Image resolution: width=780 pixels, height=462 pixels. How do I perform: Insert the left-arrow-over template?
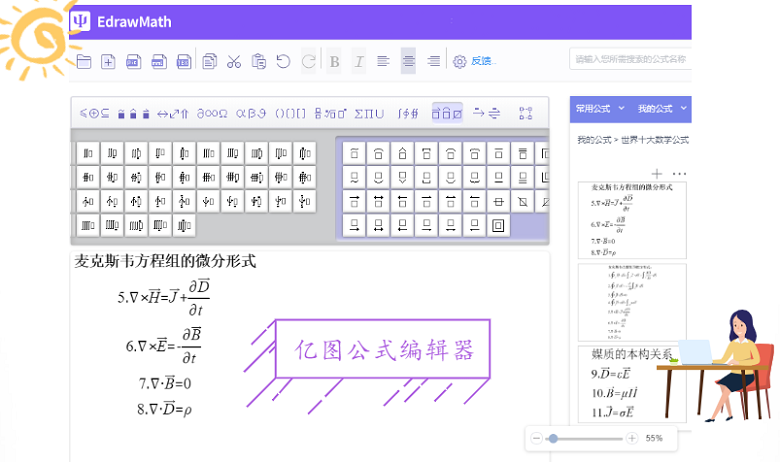click(402, 201)
